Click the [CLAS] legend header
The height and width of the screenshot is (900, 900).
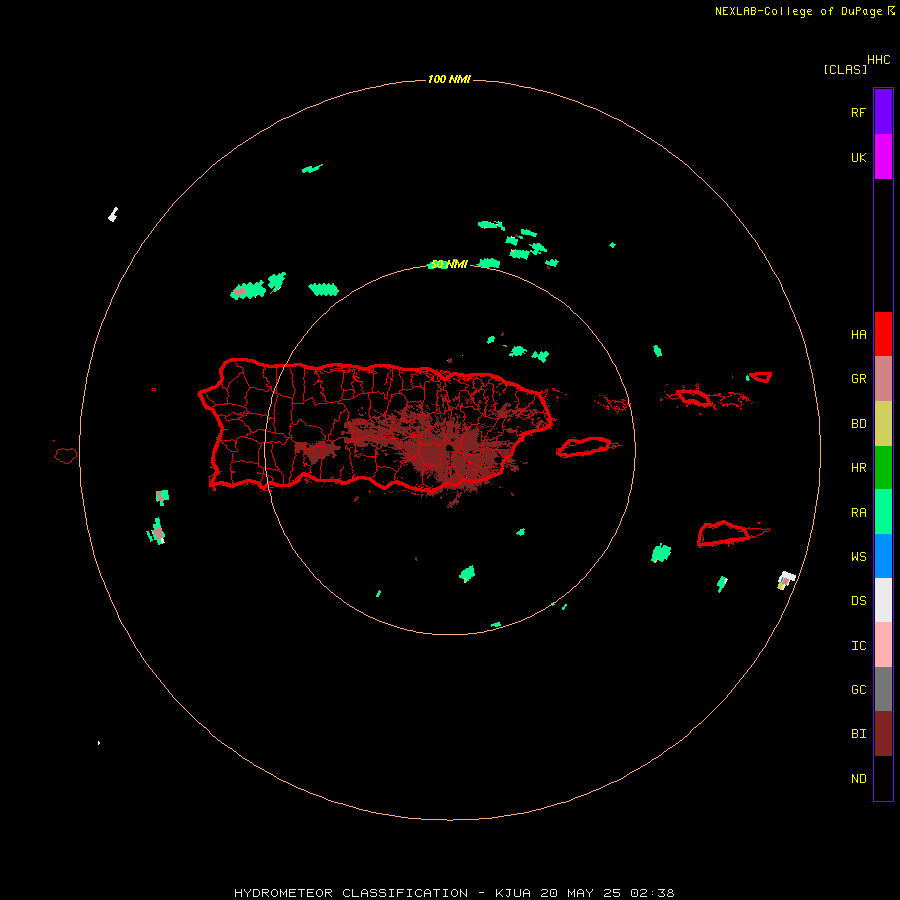pos(845,69)
